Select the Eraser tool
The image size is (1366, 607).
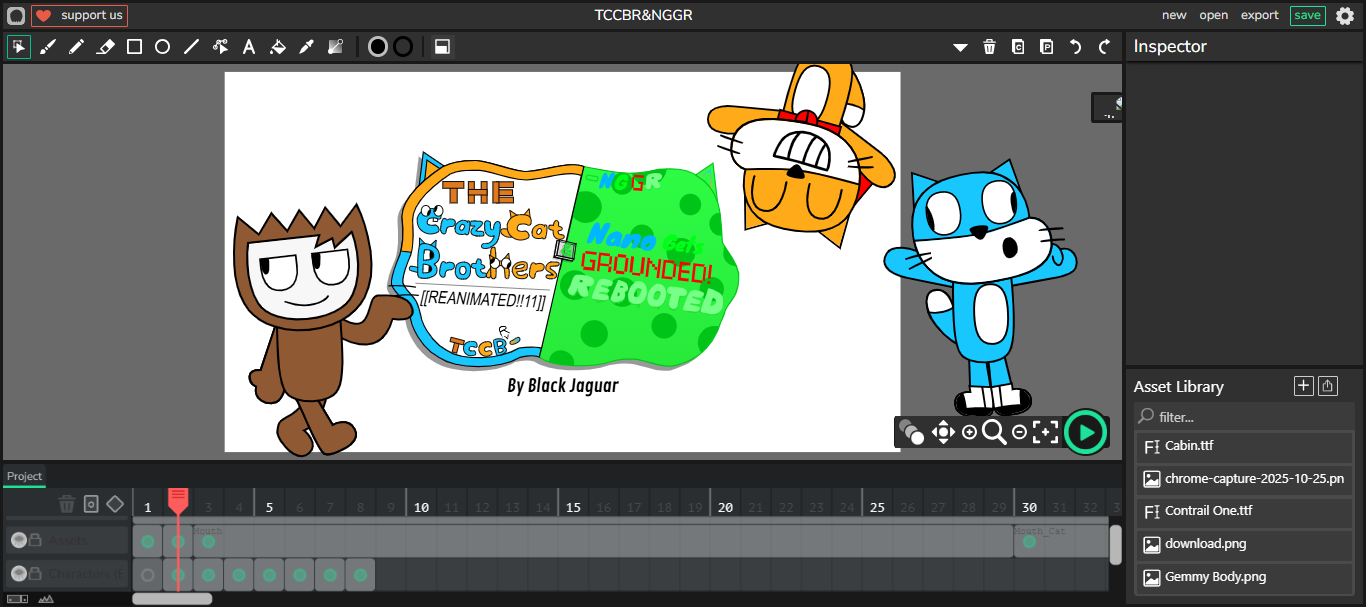pos(105,47)
